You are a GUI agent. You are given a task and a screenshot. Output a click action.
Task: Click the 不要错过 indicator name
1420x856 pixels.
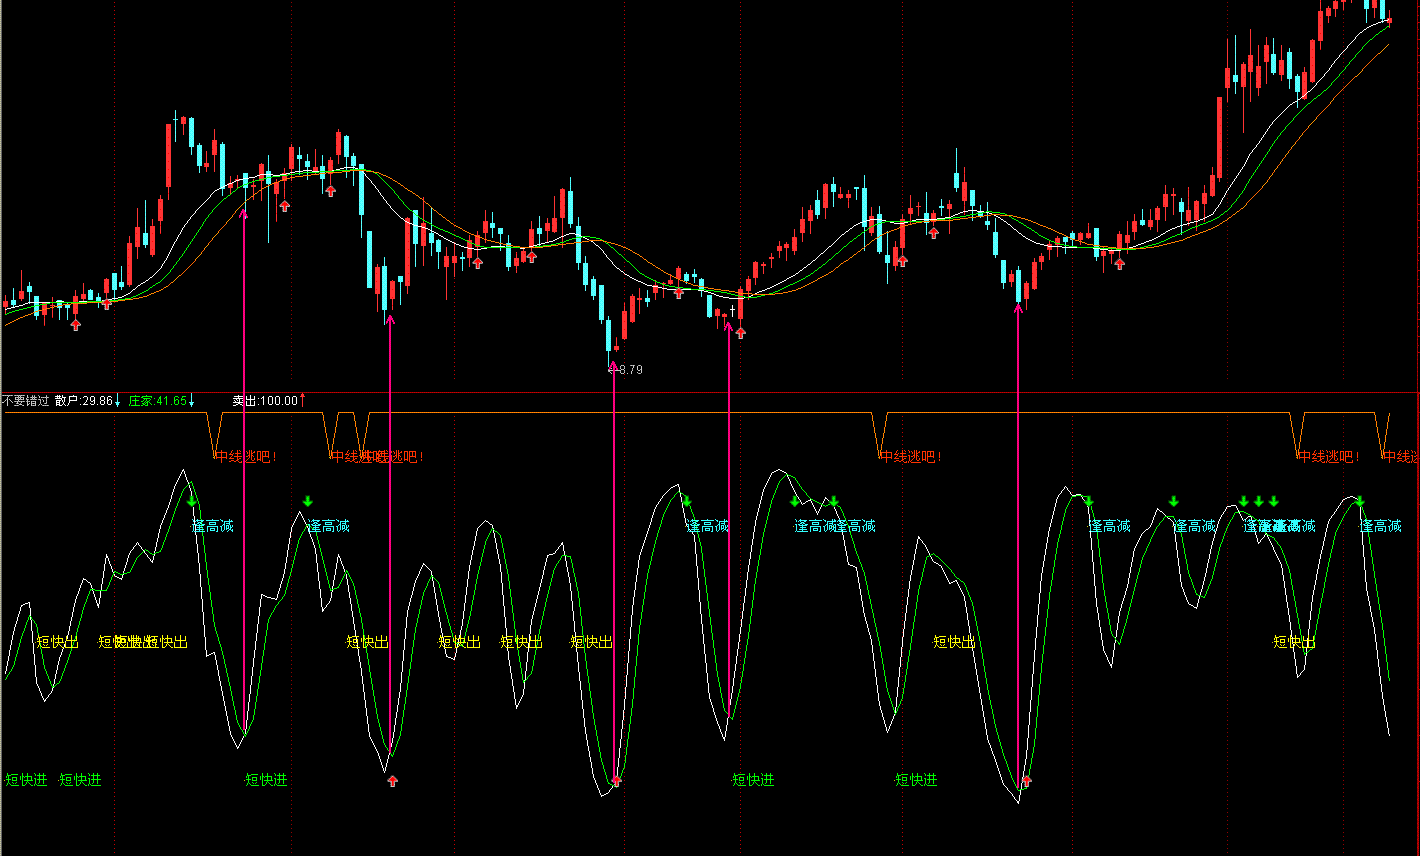click(26, 401)
